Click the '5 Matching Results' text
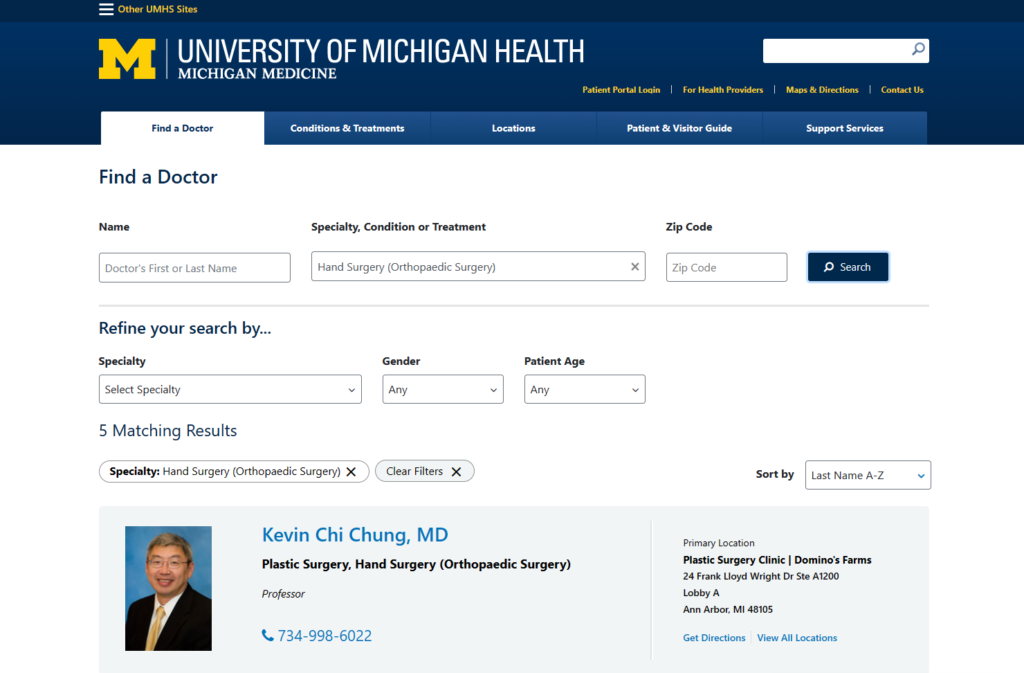The image size is (1024, 673). [168, 431]
